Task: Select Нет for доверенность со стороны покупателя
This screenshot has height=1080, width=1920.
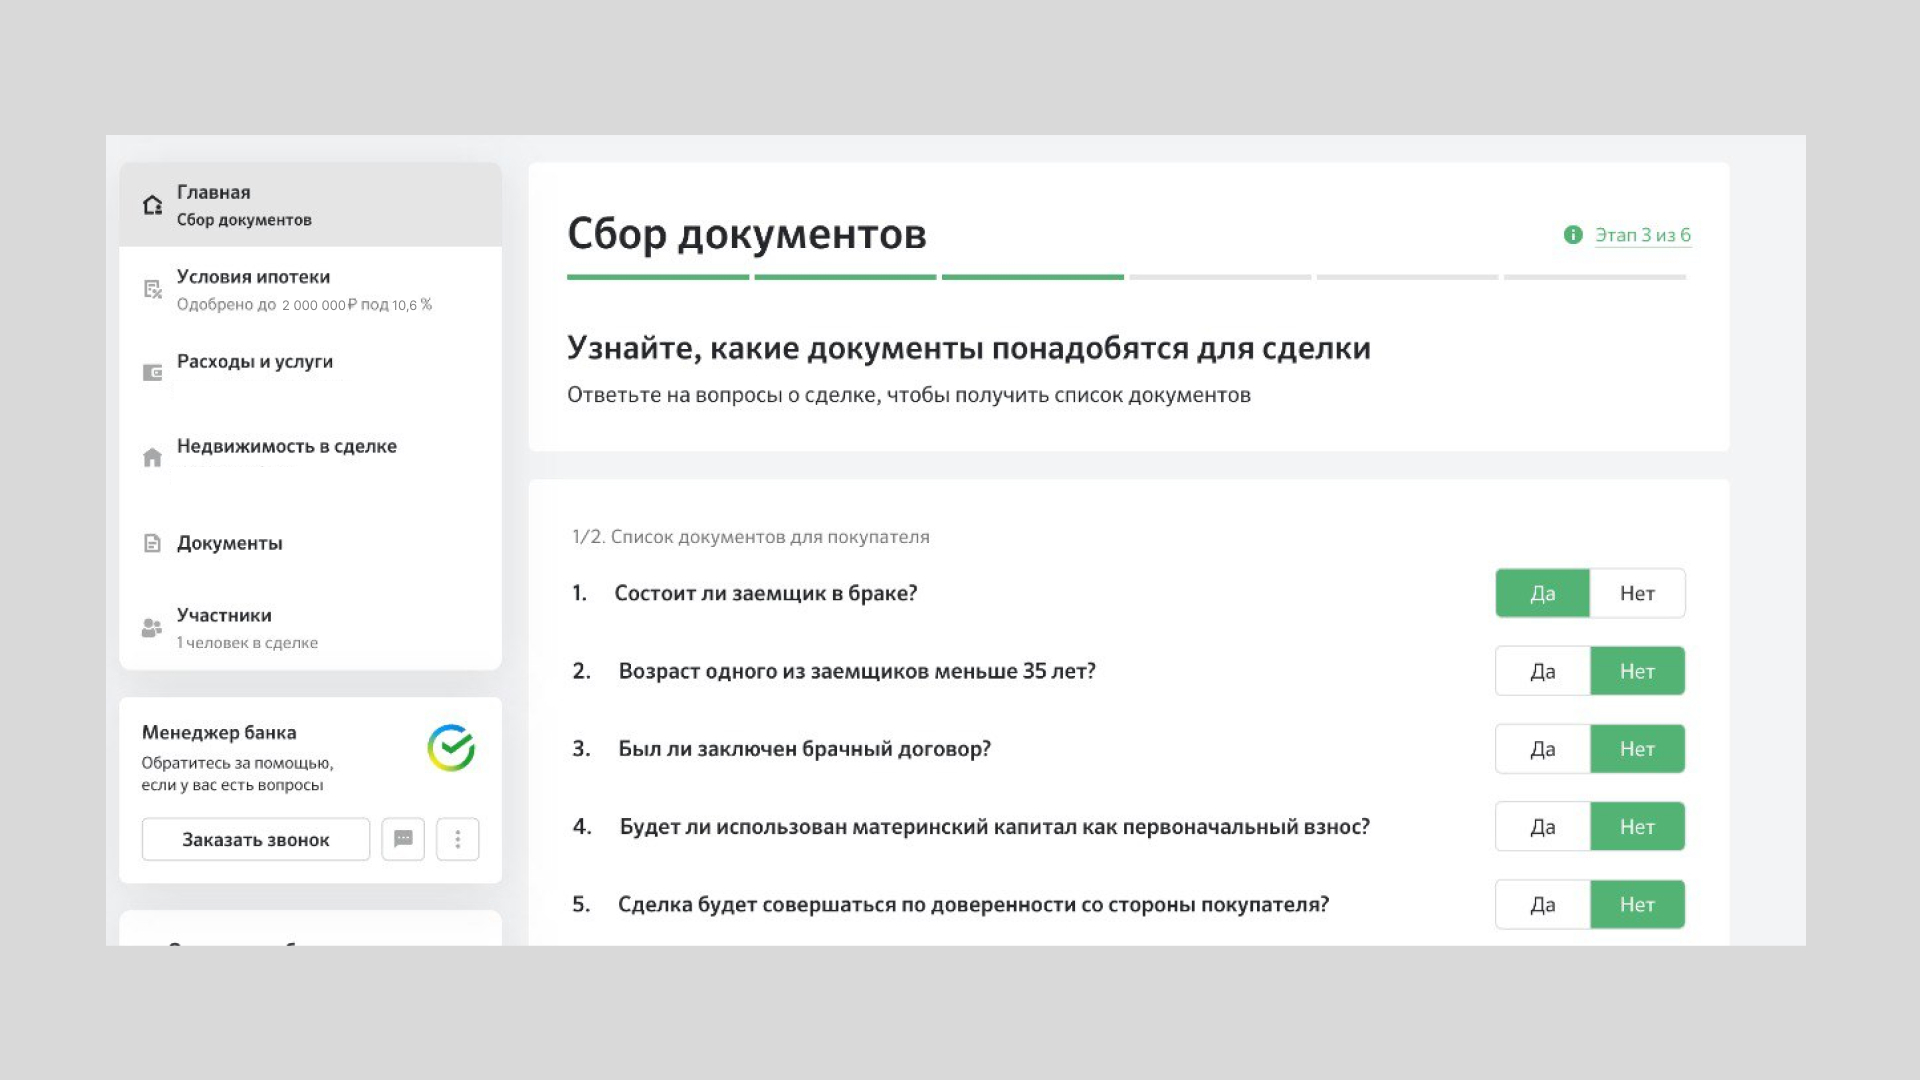Action: pos(1637,904)
